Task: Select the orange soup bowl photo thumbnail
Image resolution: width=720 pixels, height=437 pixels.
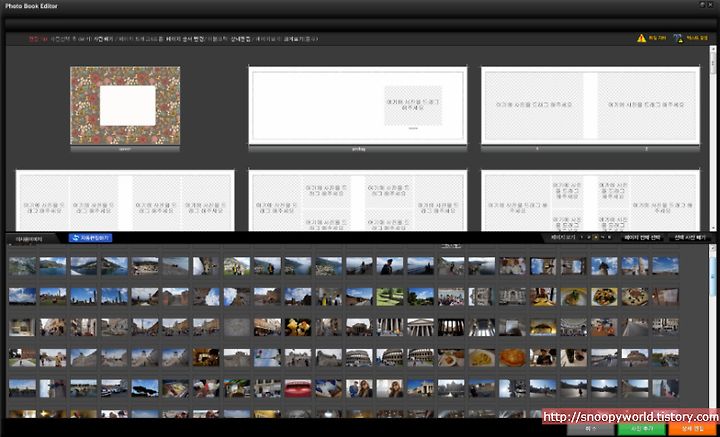Action: [x=512, y=358]
